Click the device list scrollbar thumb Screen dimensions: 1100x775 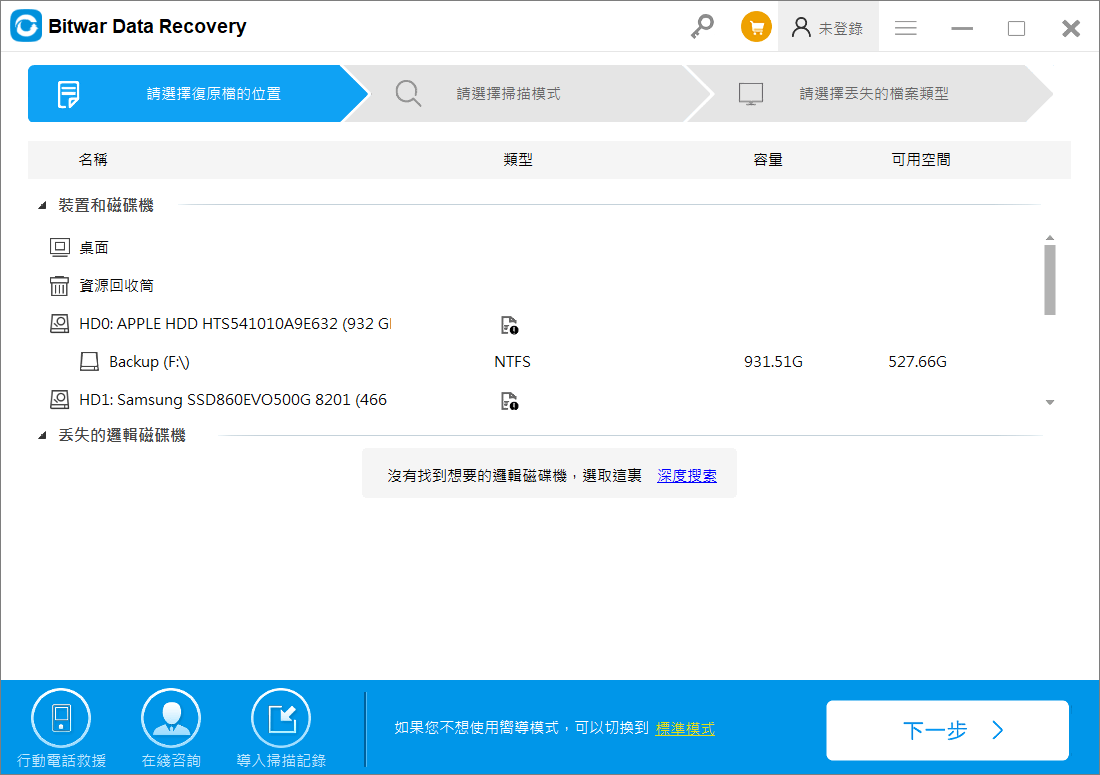point(1049,280)
